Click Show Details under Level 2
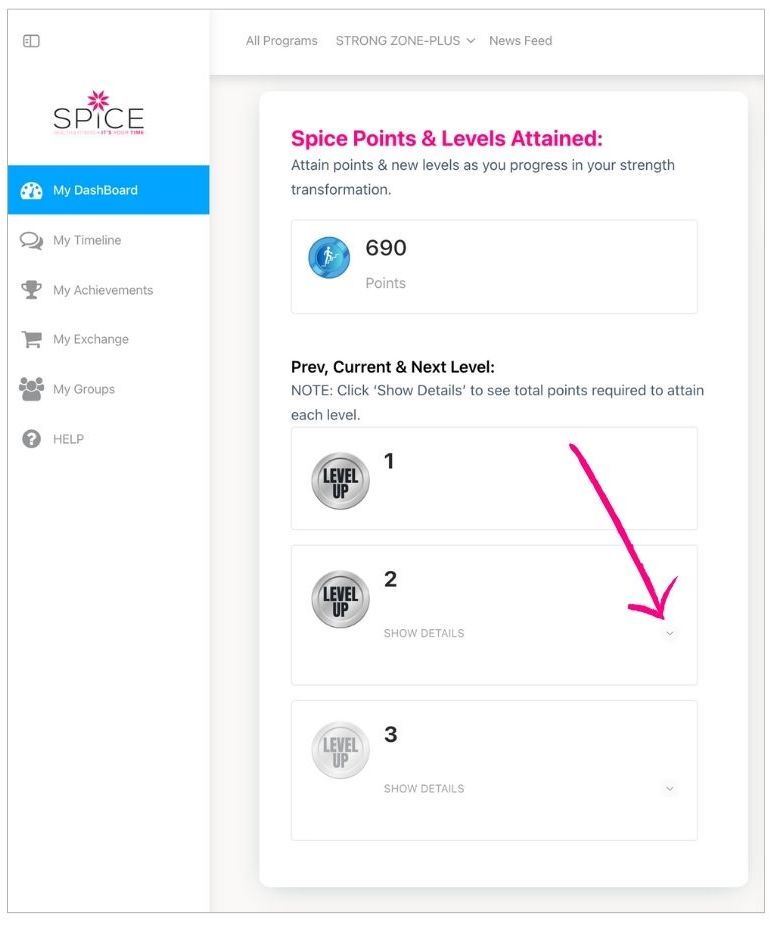 pos(424,633)
